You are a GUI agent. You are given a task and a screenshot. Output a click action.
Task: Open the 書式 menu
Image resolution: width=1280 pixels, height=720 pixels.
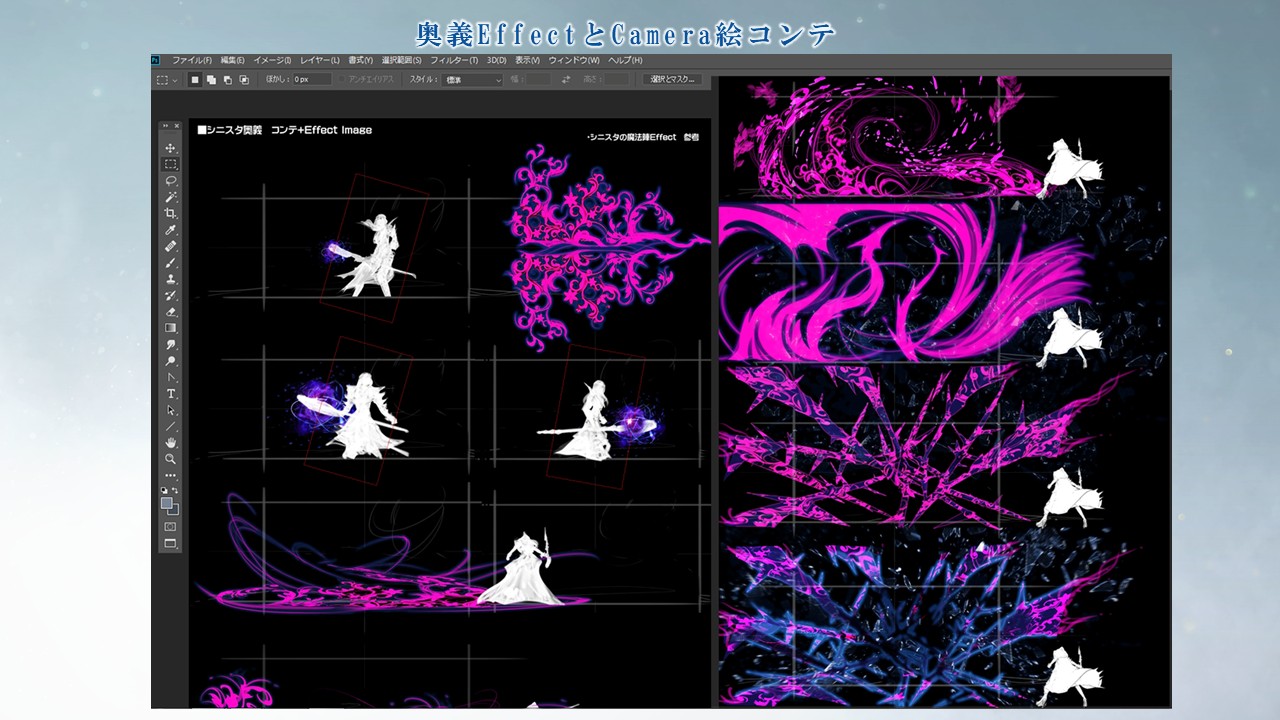coord(361,60)
